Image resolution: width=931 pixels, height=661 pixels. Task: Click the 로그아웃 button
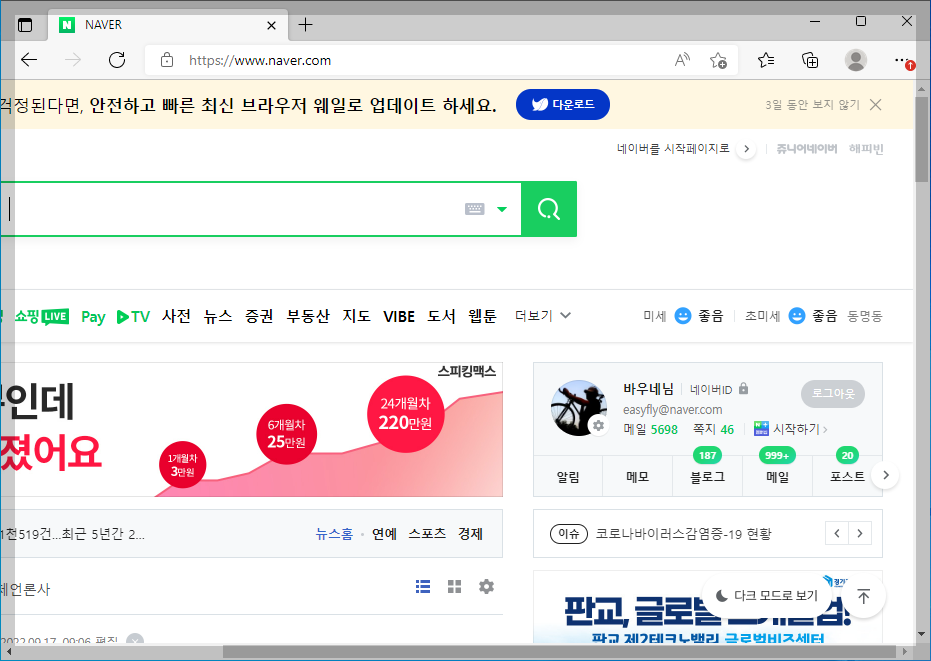[832, 393]
